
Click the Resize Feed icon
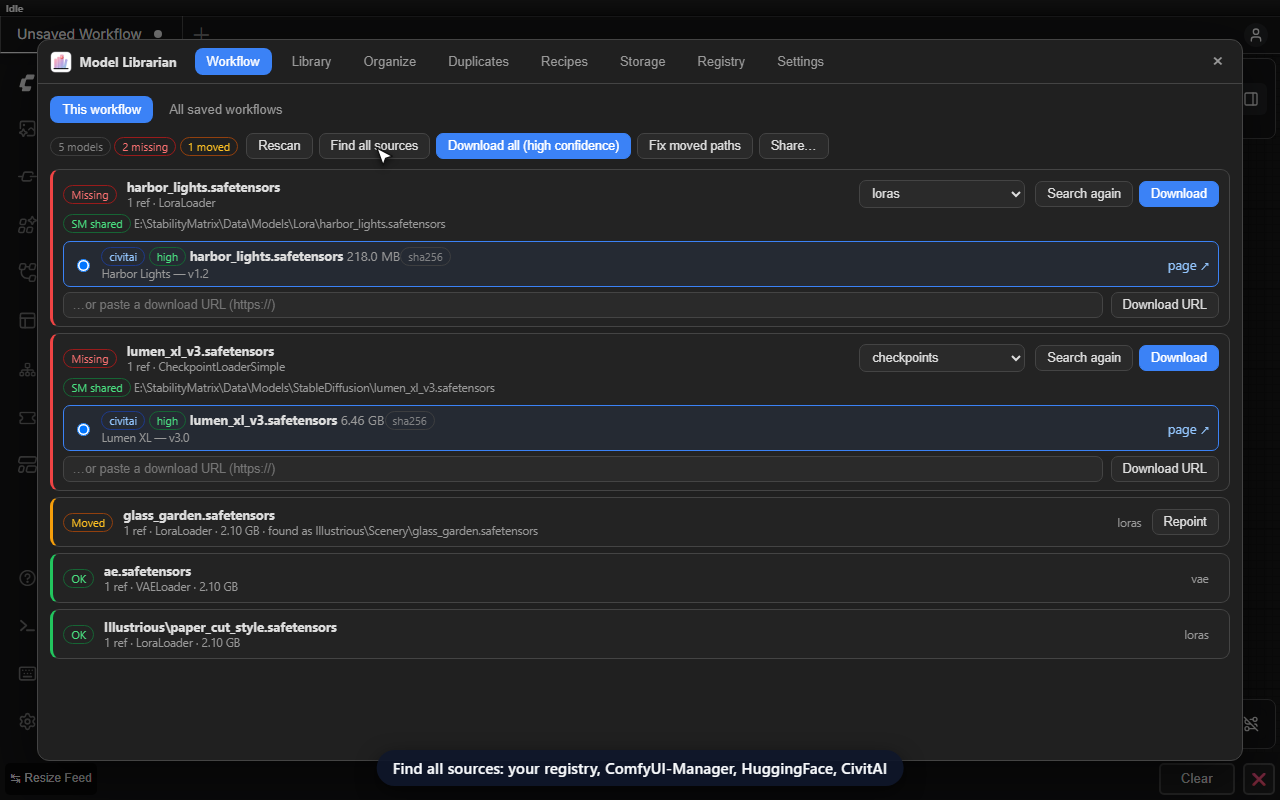pyautogui.click(x=16, y=778)
